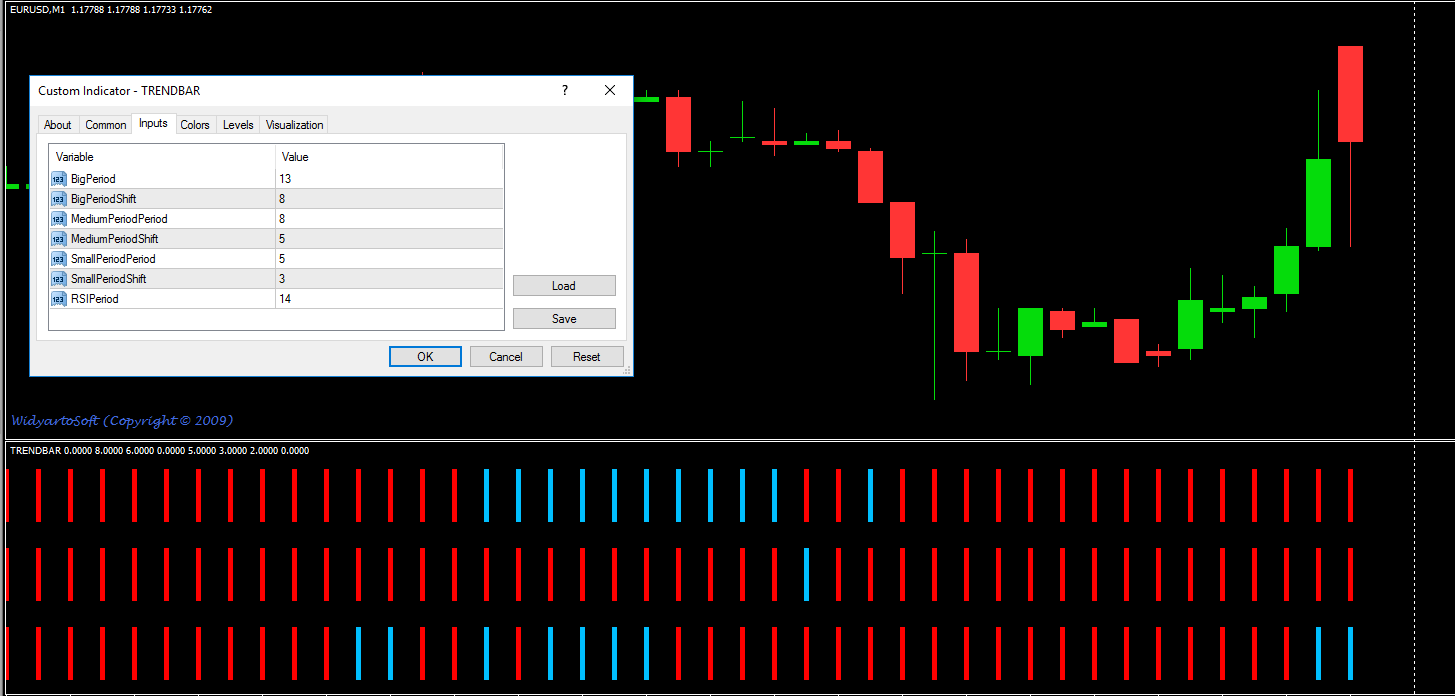Select the Inputs tab
The width and height of the screenshot is (1455, 696).
point(153,123)
